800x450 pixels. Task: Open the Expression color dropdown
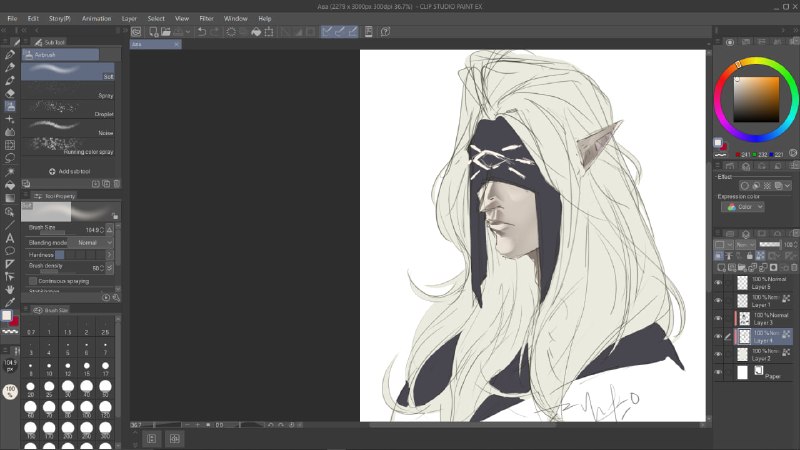pyautogui.click(x=742, y=207)
